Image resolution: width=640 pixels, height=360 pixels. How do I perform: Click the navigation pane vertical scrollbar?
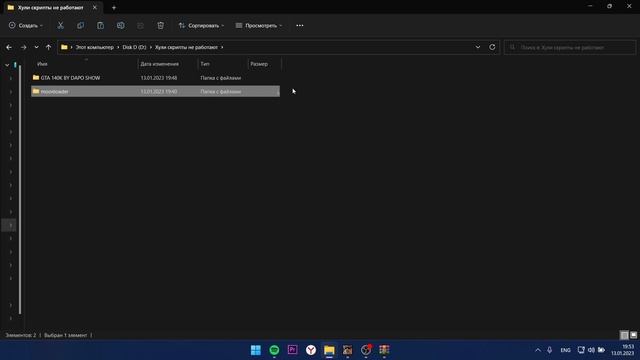(x=20, y=189)
